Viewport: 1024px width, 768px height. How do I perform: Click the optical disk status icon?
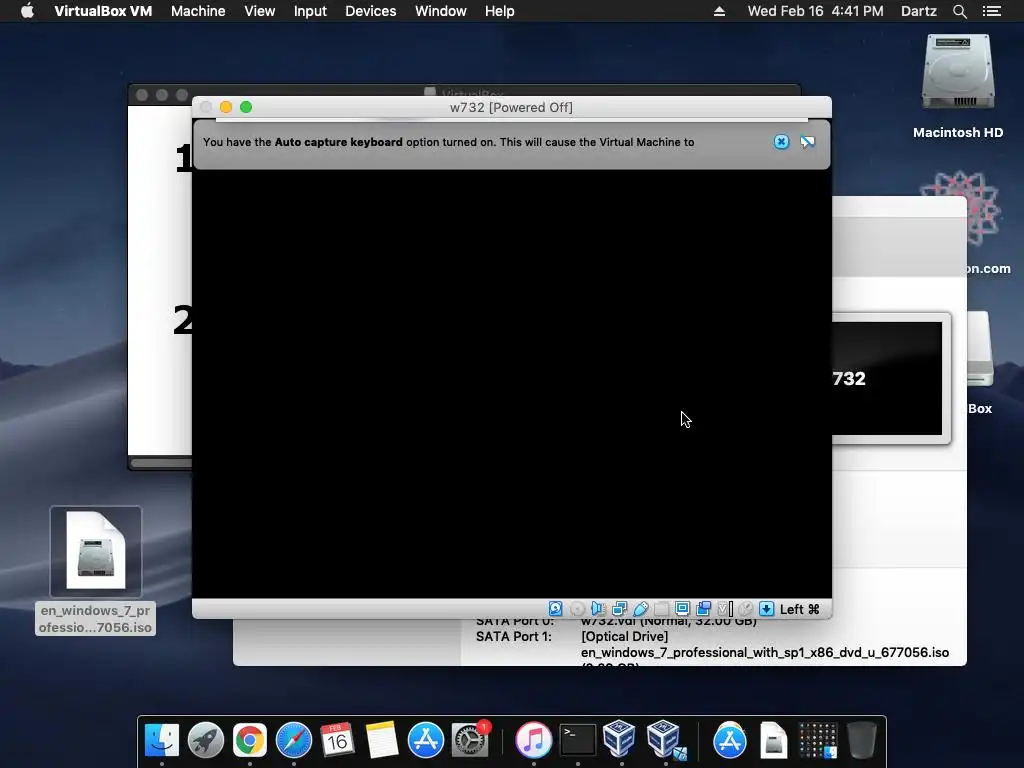(x=577, y=609)
